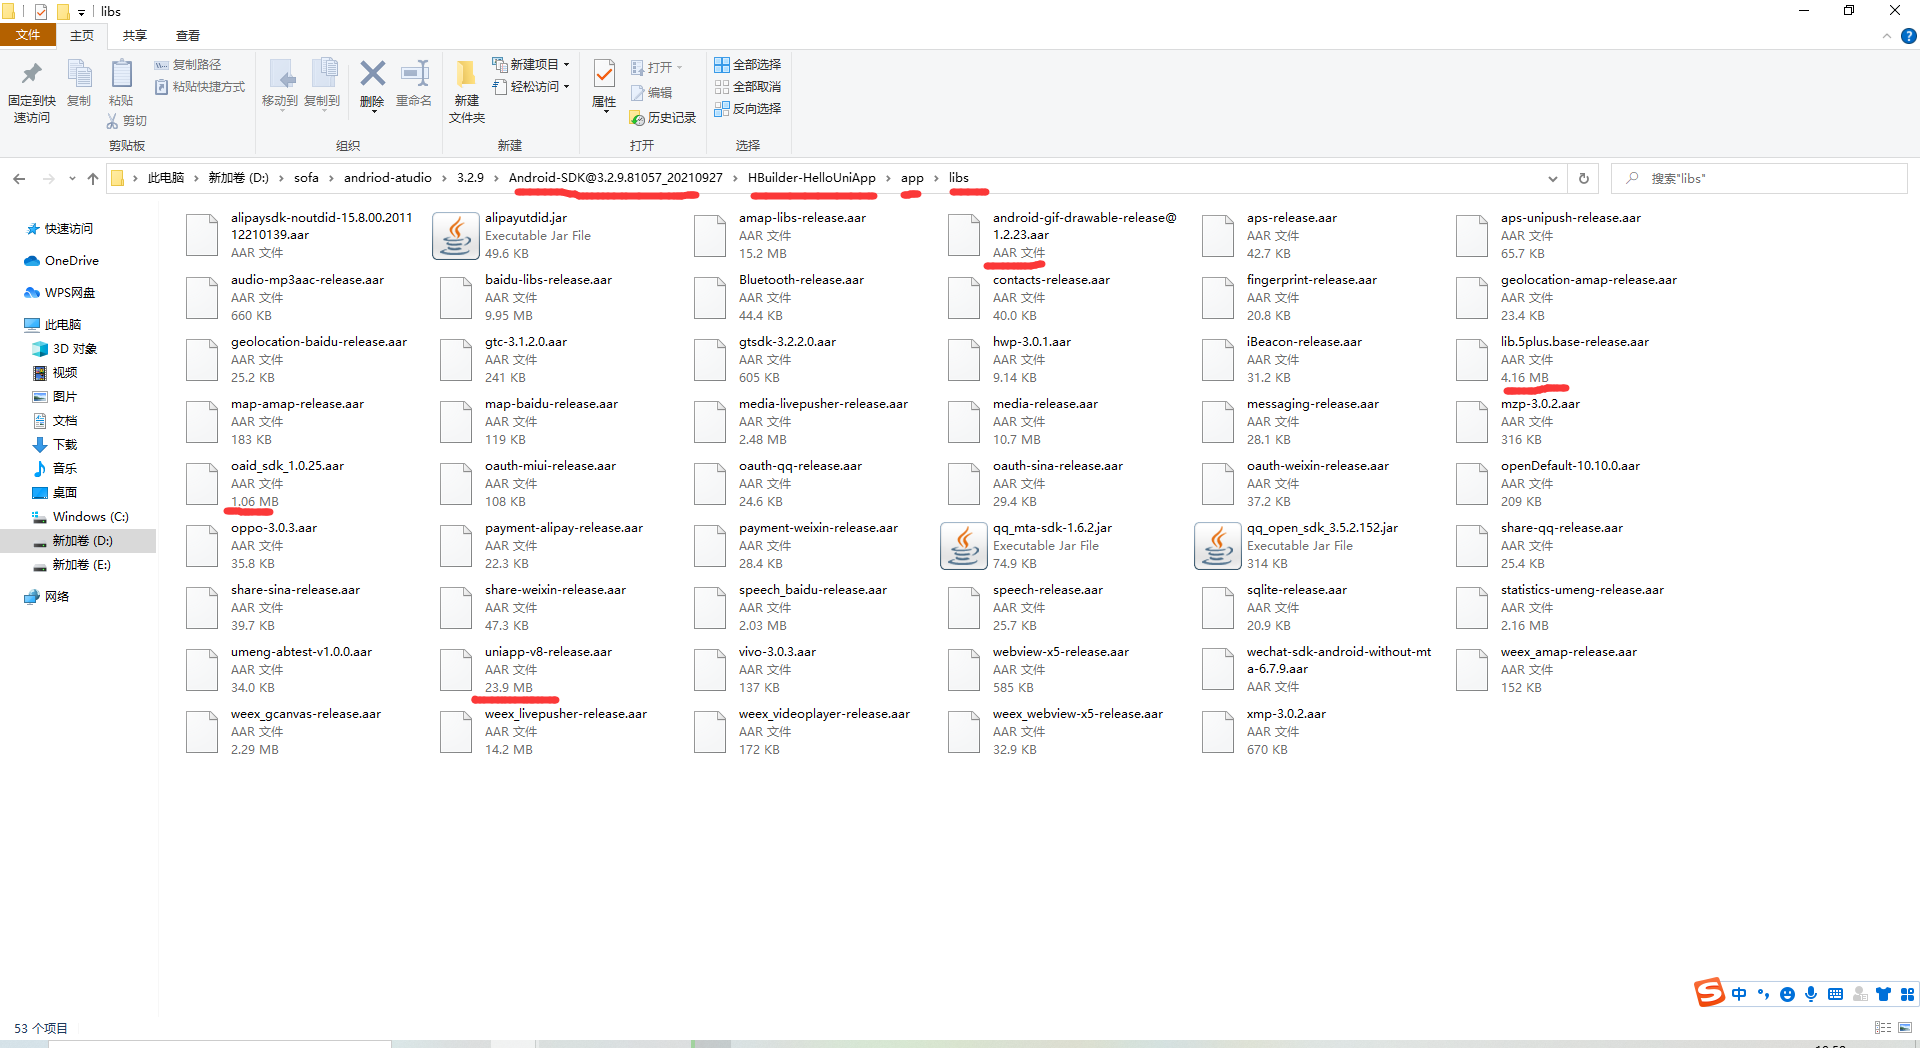Click Select all in the ribbon
This screenshot has height=1048, width=1920.
click(x=747, y=65)
